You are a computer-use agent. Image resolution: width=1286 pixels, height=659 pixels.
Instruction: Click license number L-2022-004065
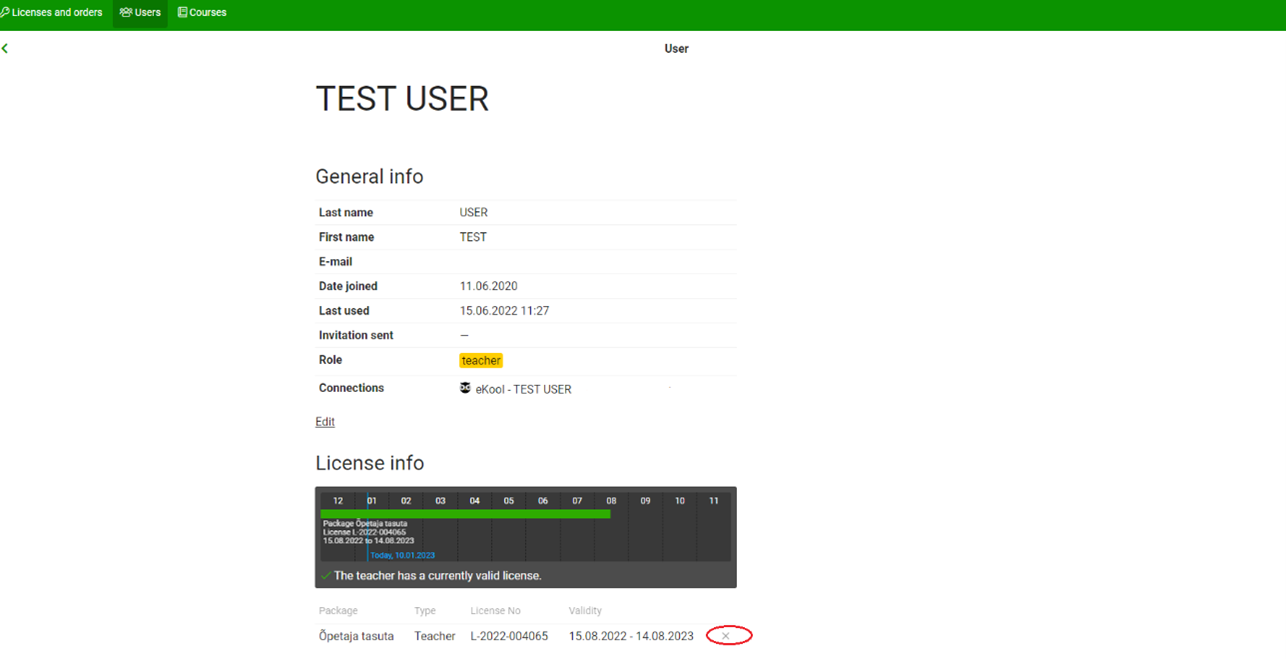pyautogui.click(x=509, y=636)
